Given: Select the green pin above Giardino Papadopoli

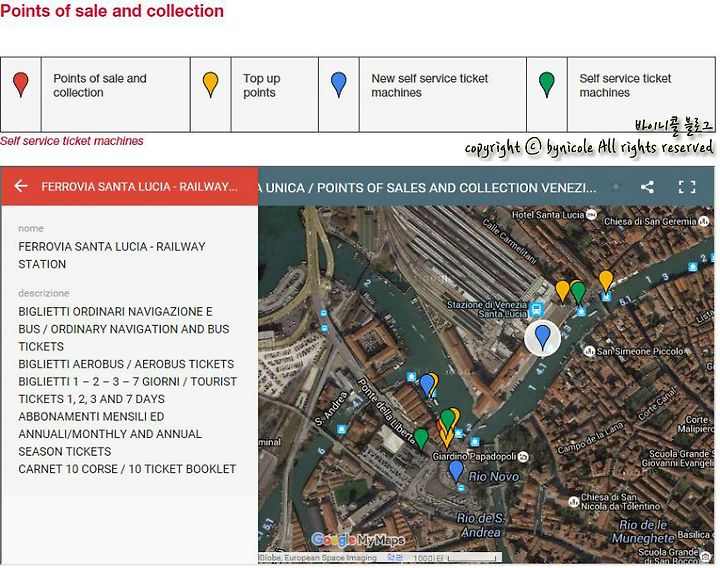Looking at the screenshot, I should click(447, 420).
